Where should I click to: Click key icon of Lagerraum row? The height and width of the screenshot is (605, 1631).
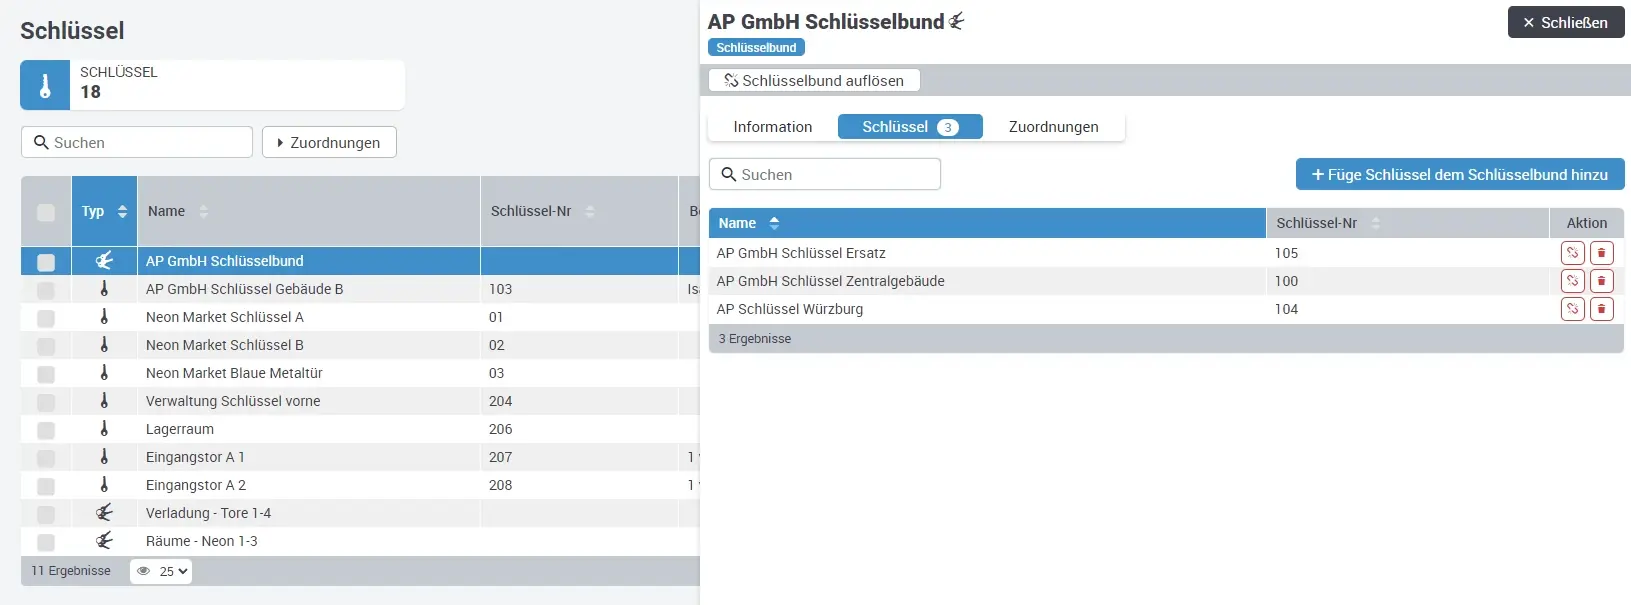tap(104, 429)
